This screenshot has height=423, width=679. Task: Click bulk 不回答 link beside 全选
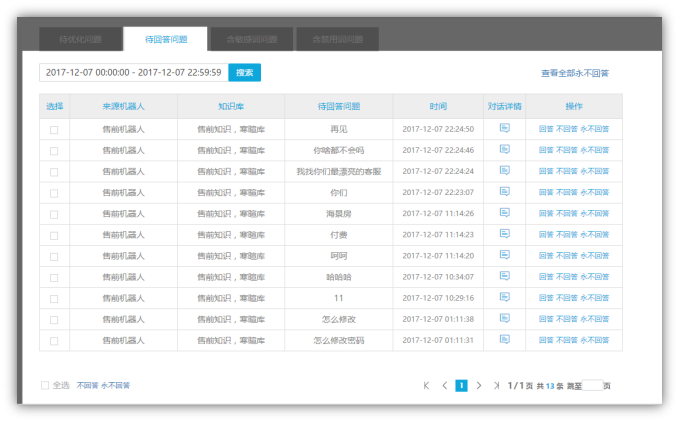(x=87, y=385)
